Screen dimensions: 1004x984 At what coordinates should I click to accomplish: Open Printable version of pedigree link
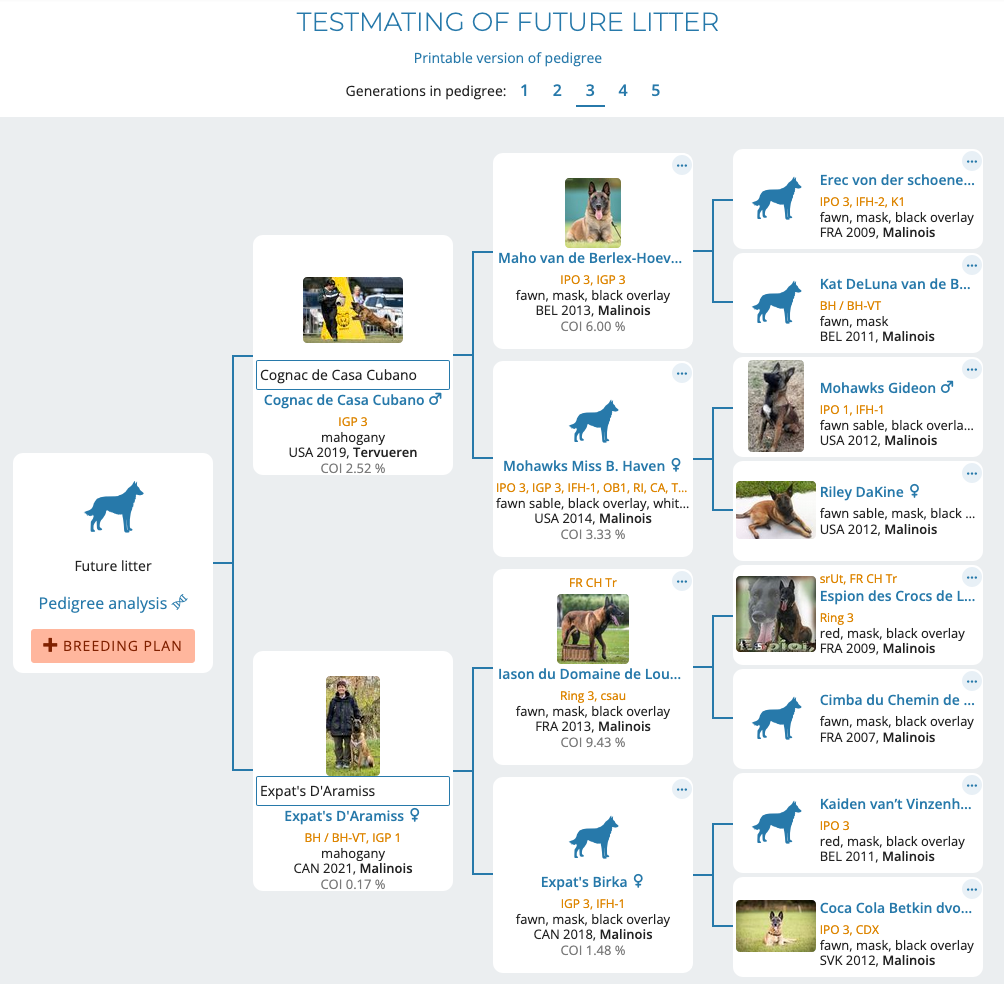[x=508, y=58]
